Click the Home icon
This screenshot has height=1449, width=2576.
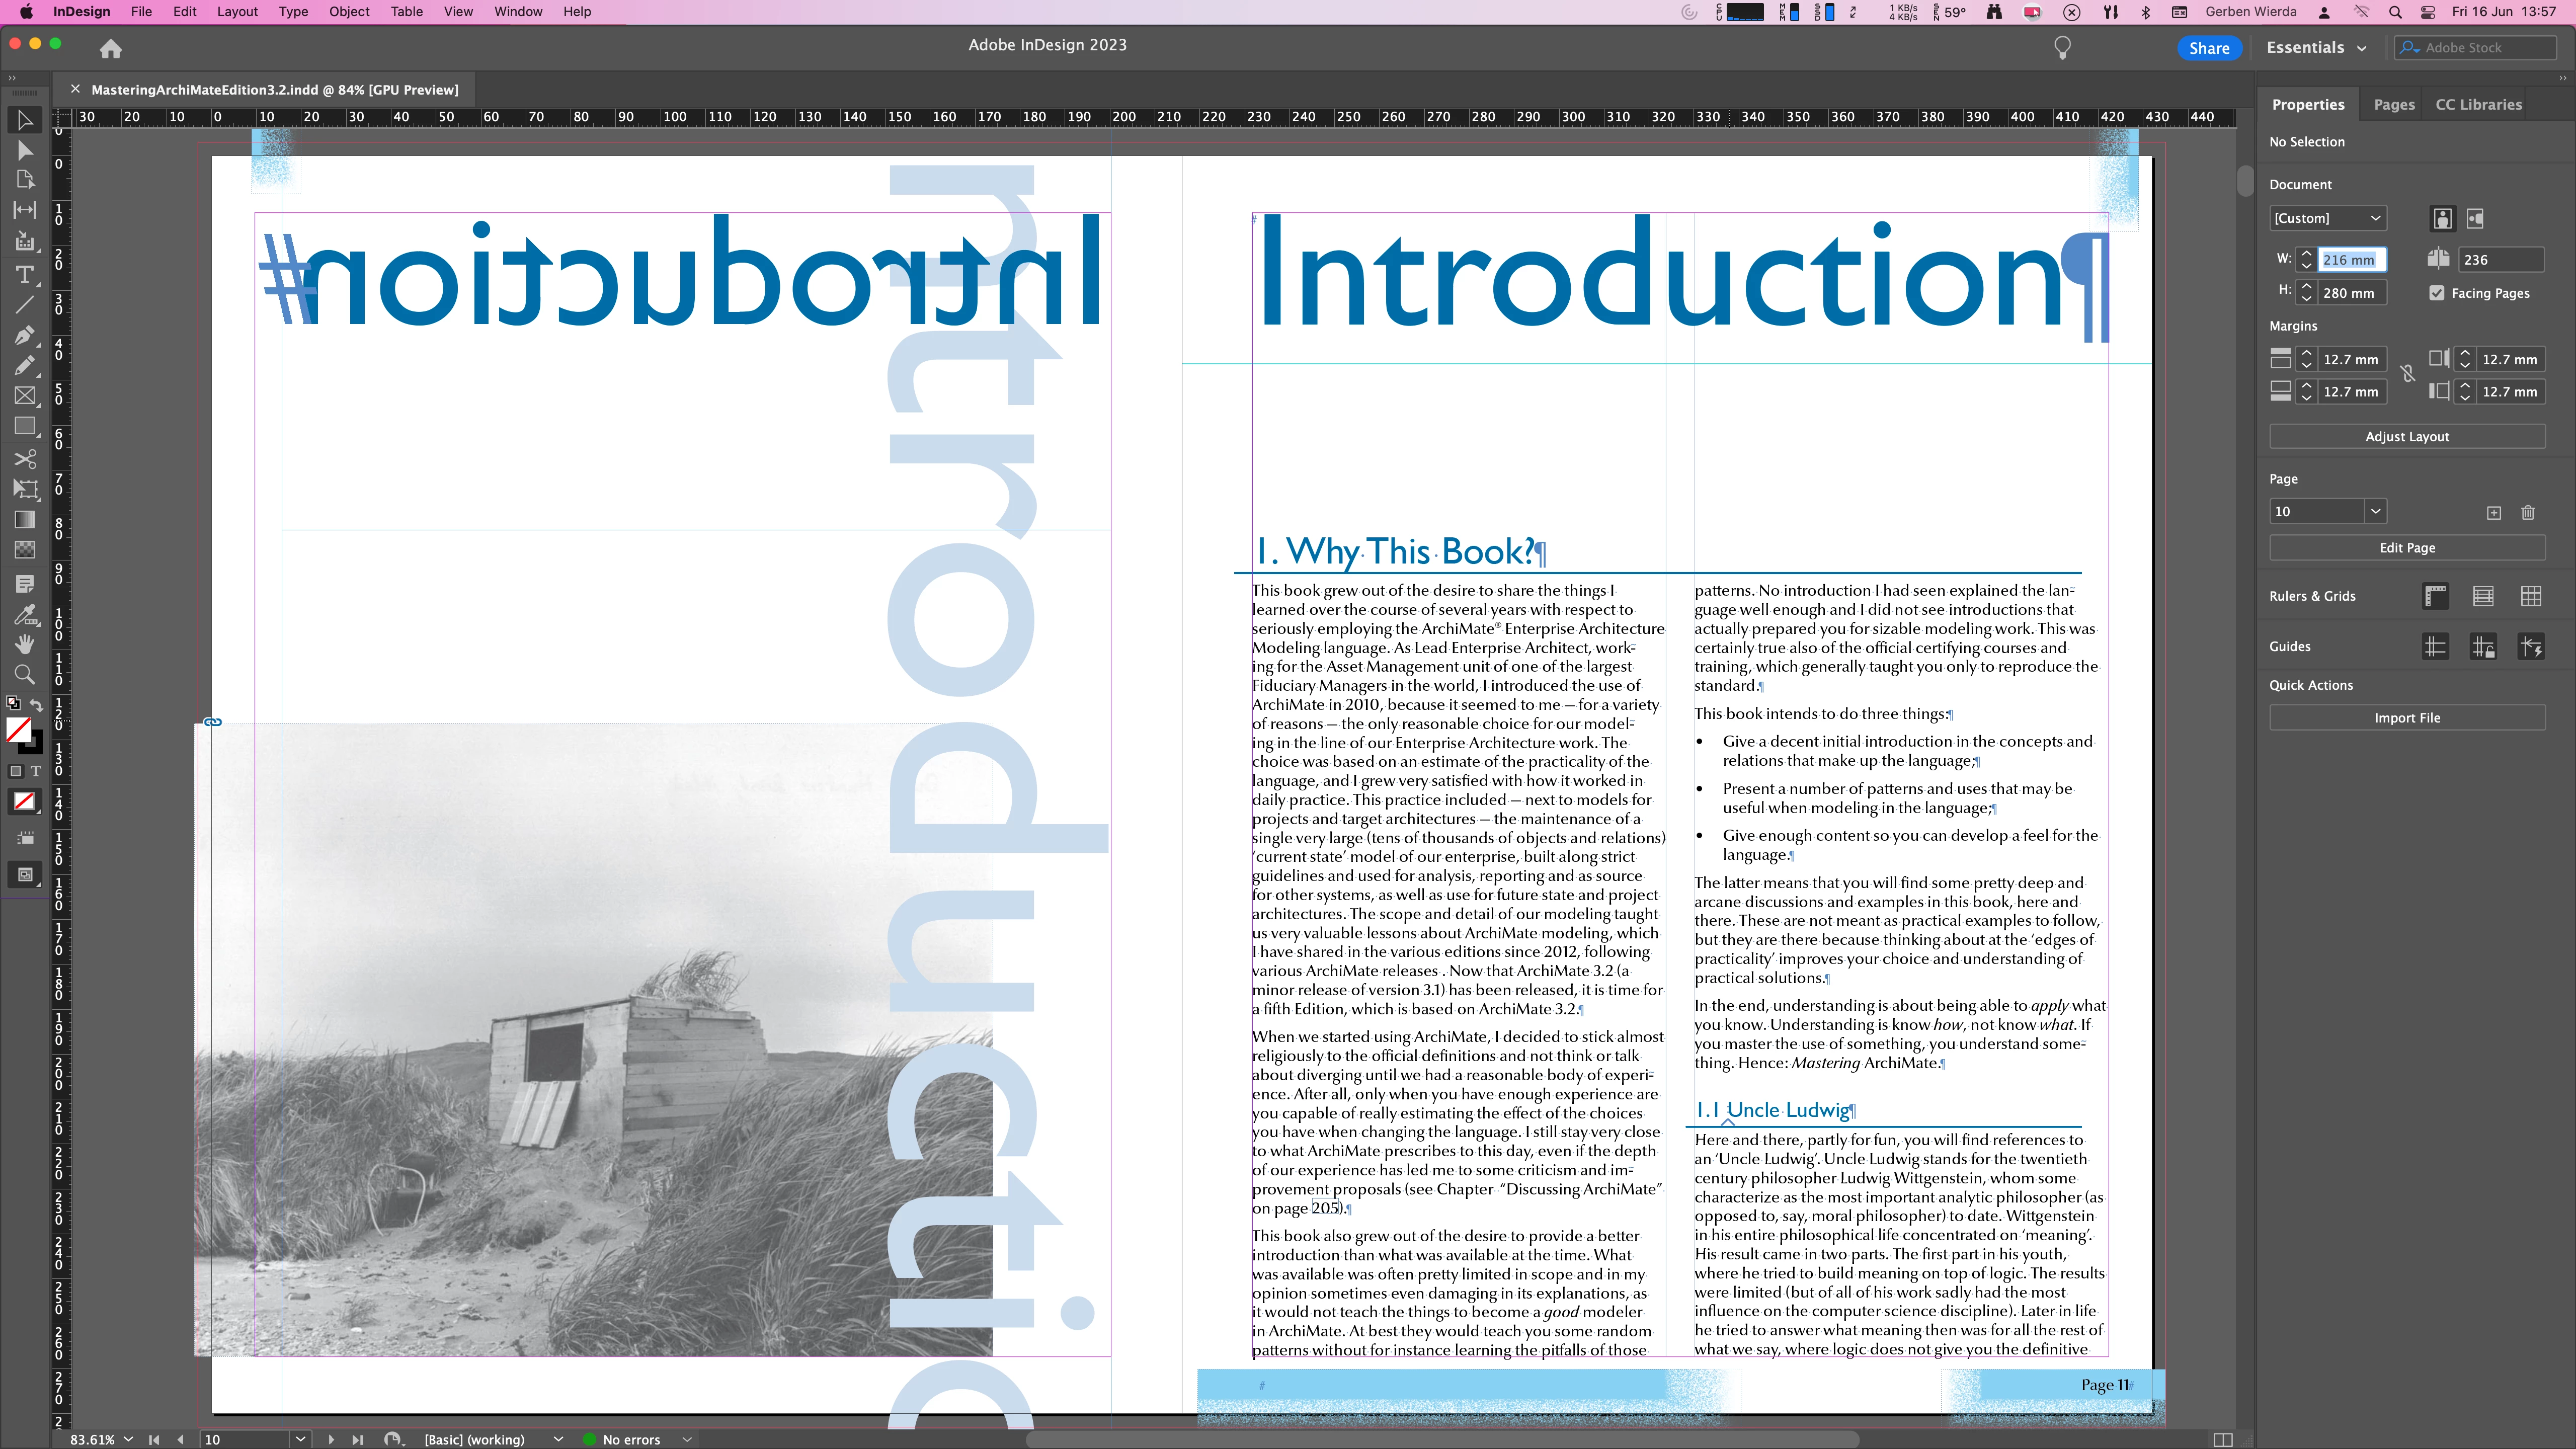(x=111, y=48)
